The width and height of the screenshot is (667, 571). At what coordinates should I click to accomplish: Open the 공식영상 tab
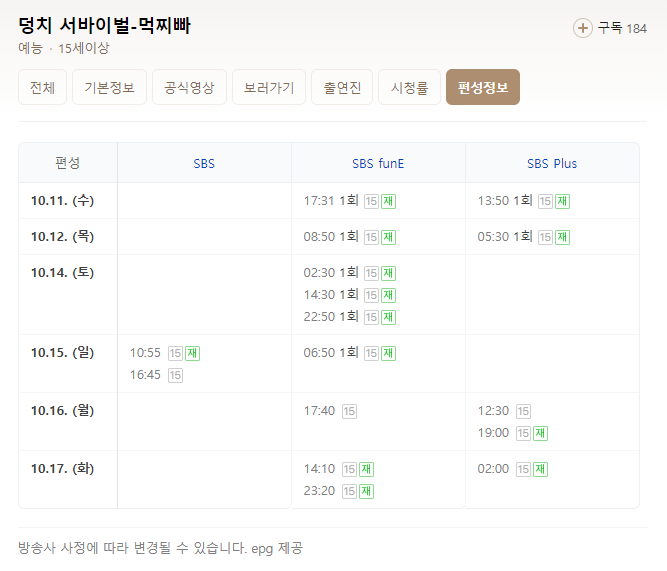point(189,87)
